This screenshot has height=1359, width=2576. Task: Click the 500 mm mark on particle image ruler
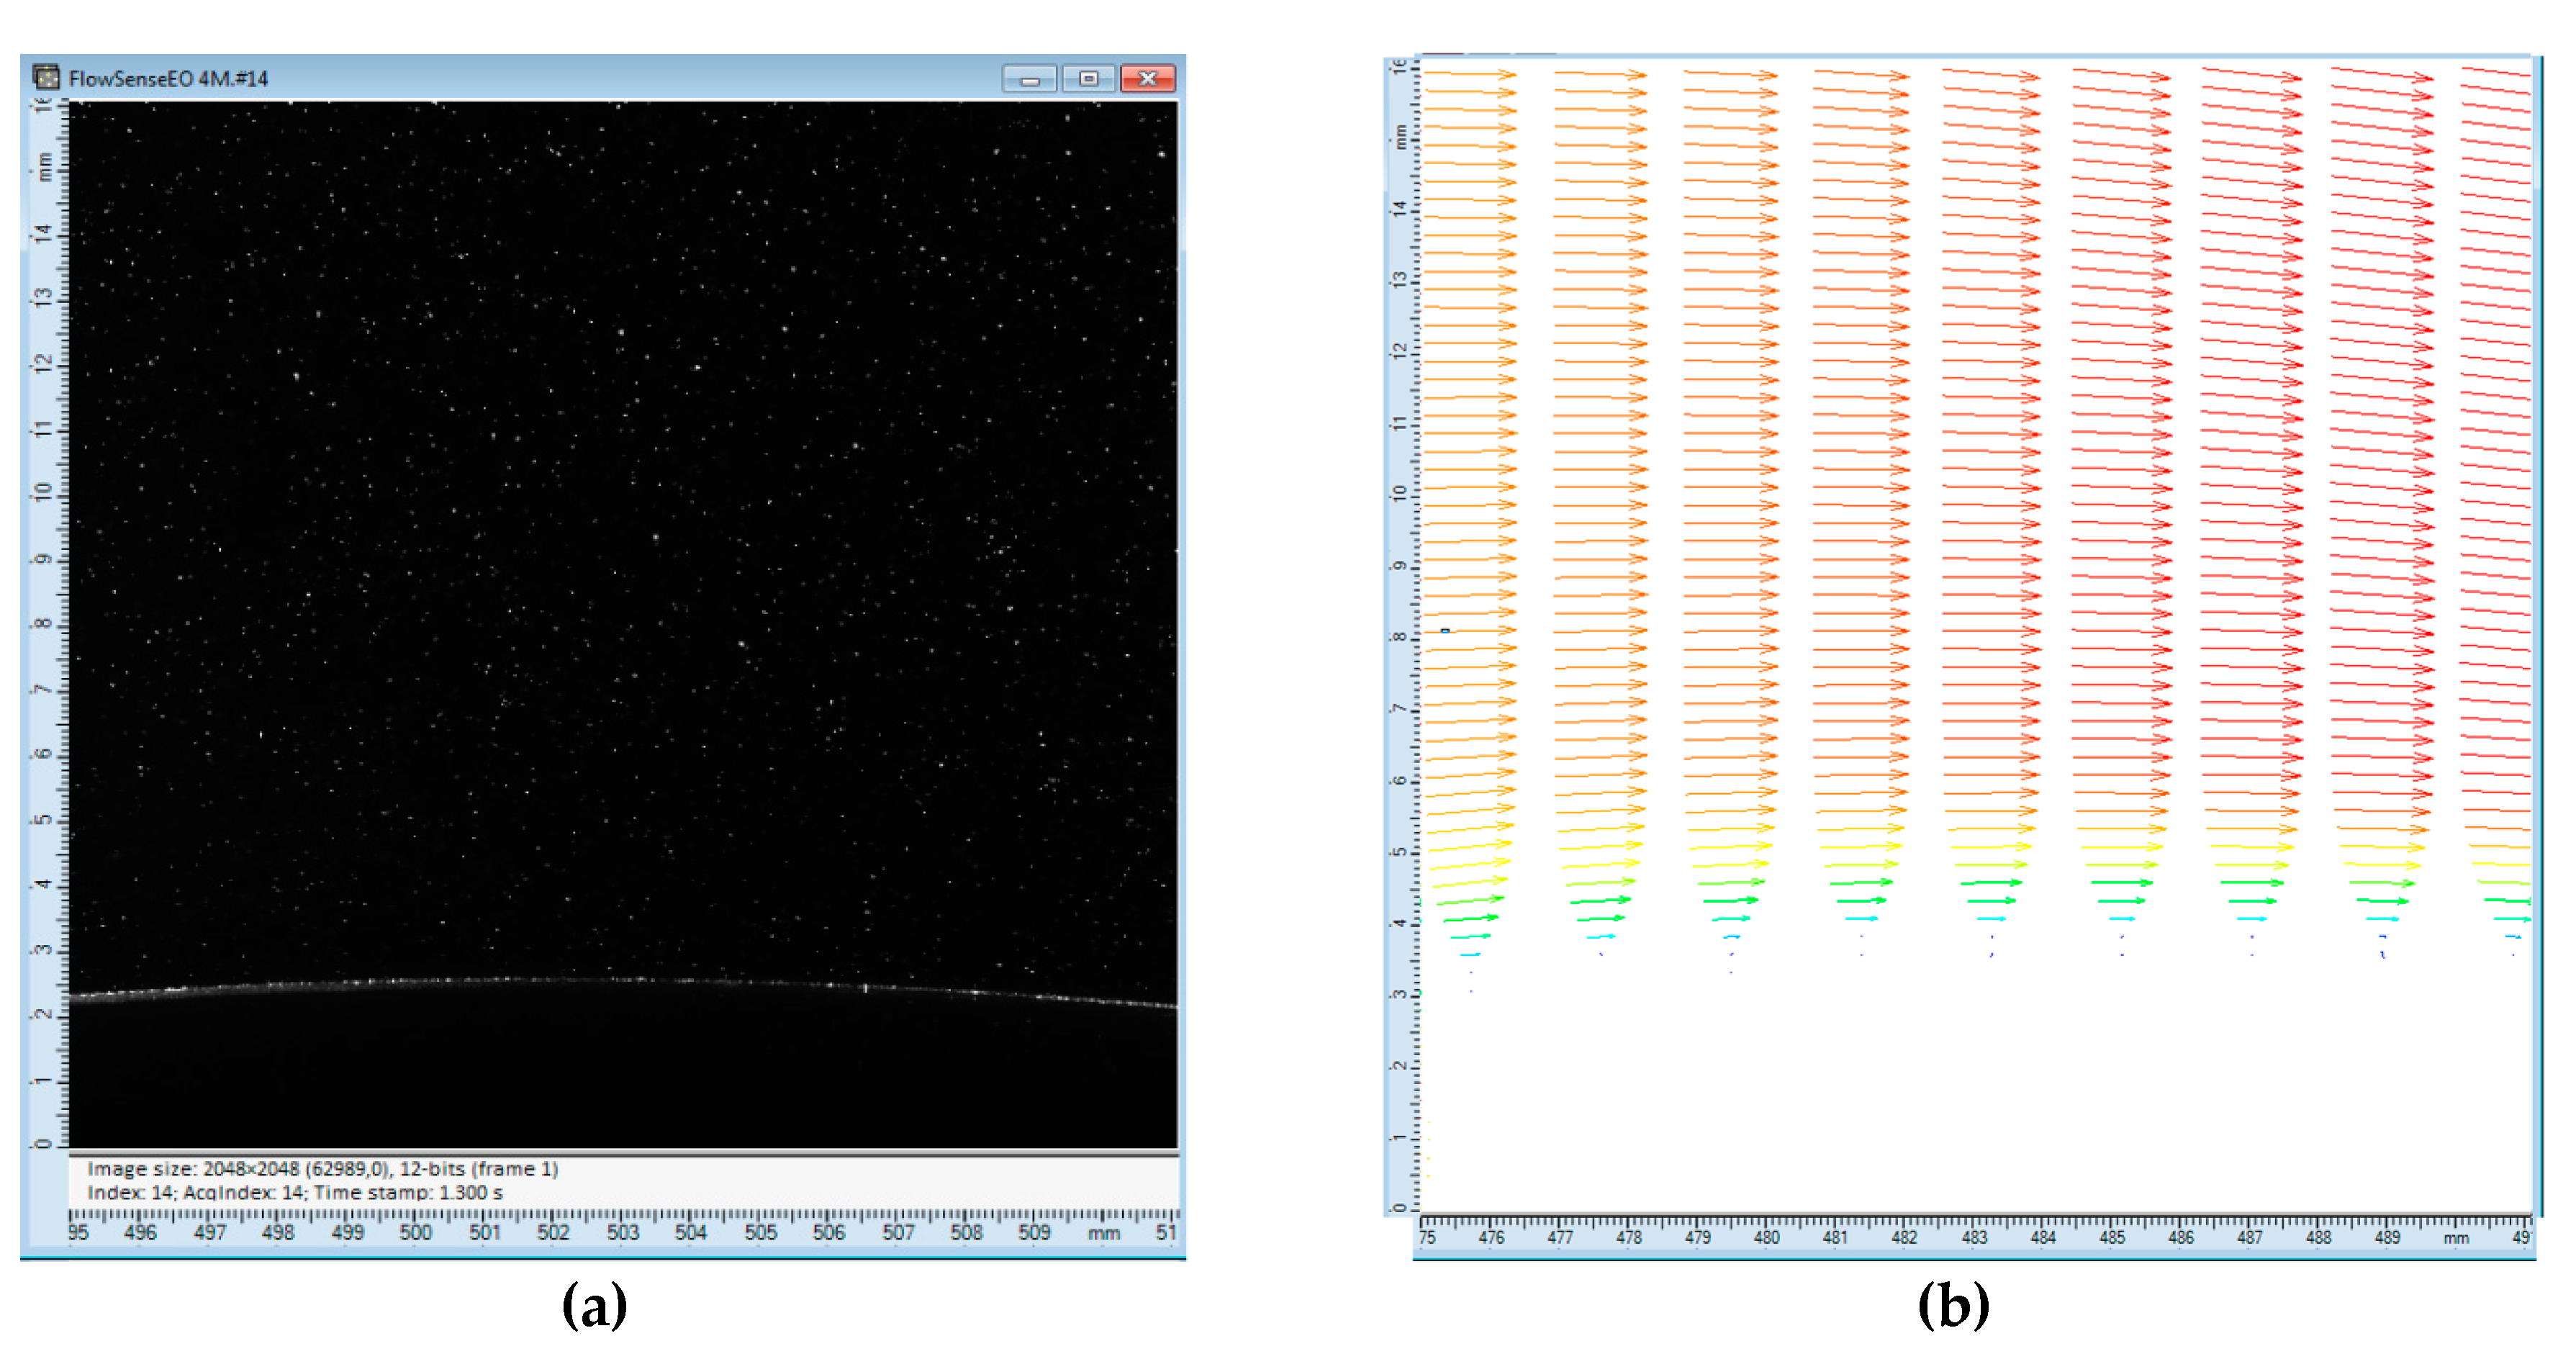tap(415, 1233)
